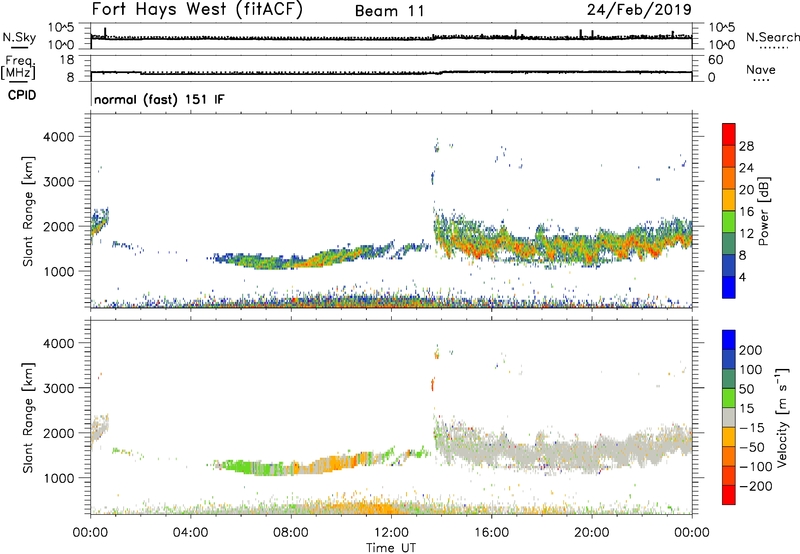This screenshot has height=554, width=800.
Task: Click the light green 12-16 dB Power colorbar segment
Action: 729,221
